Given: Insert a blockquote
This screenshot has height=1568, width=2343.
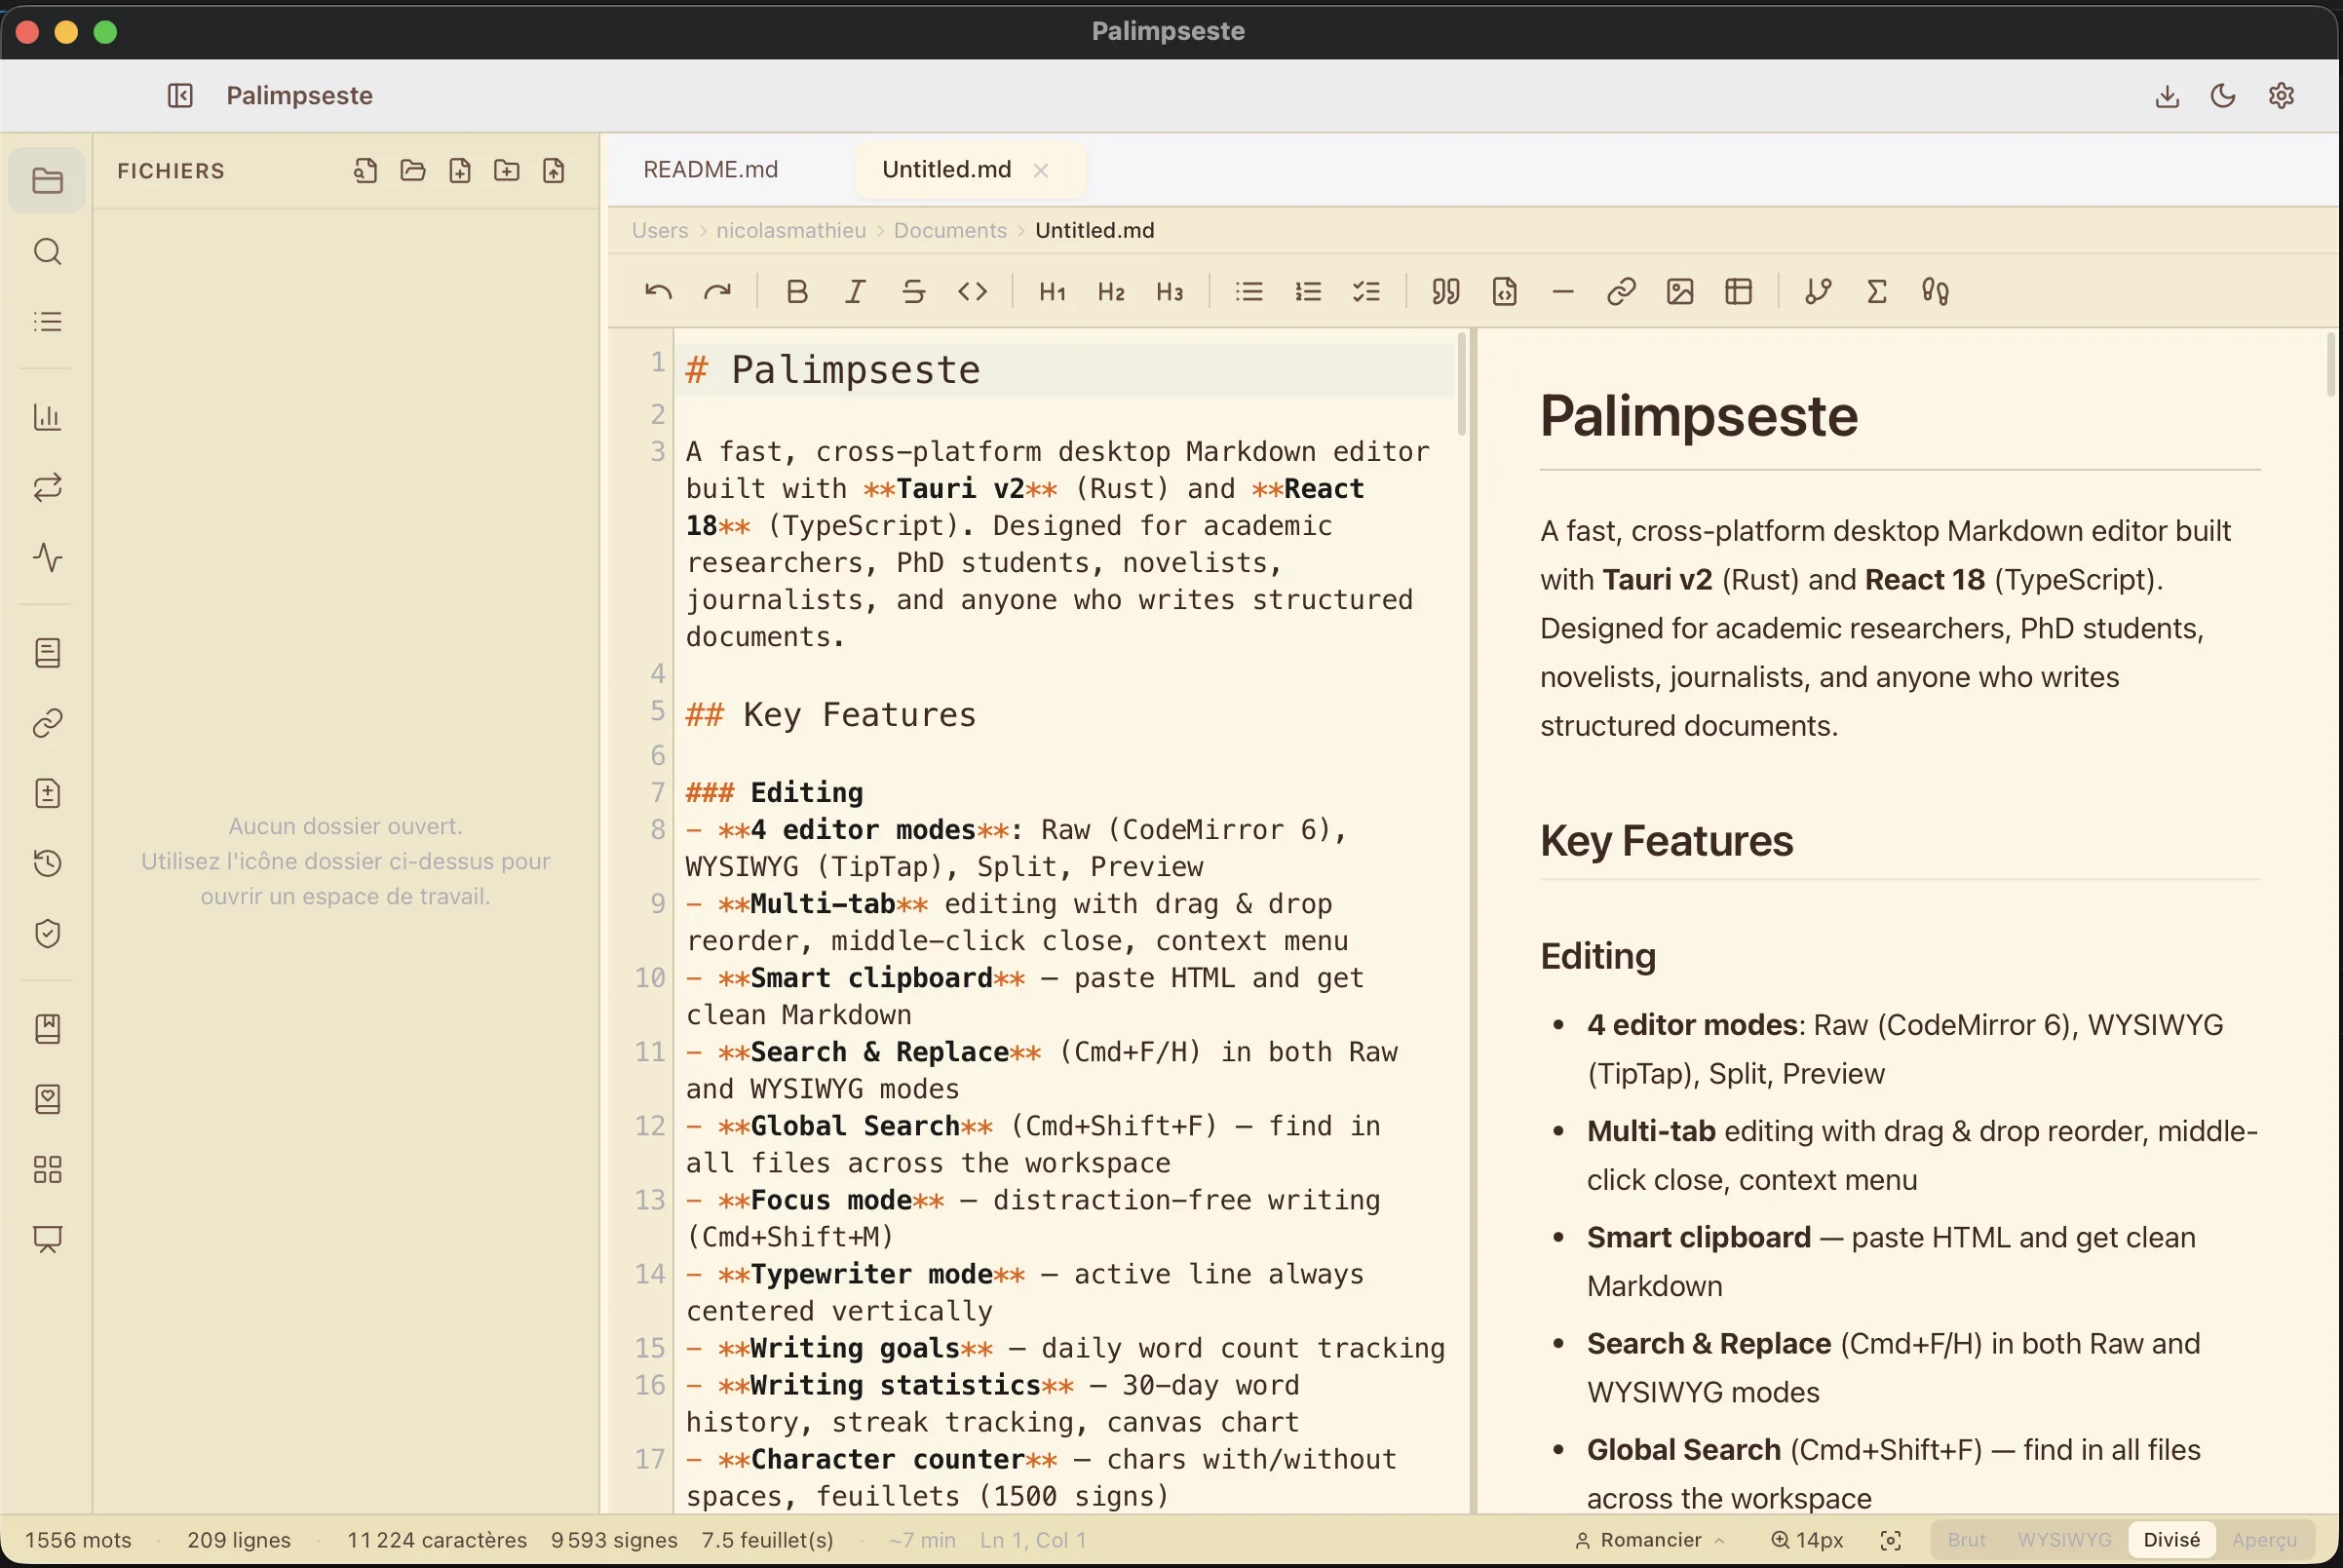Looking at the screenshot, I should click(1446, 292).
